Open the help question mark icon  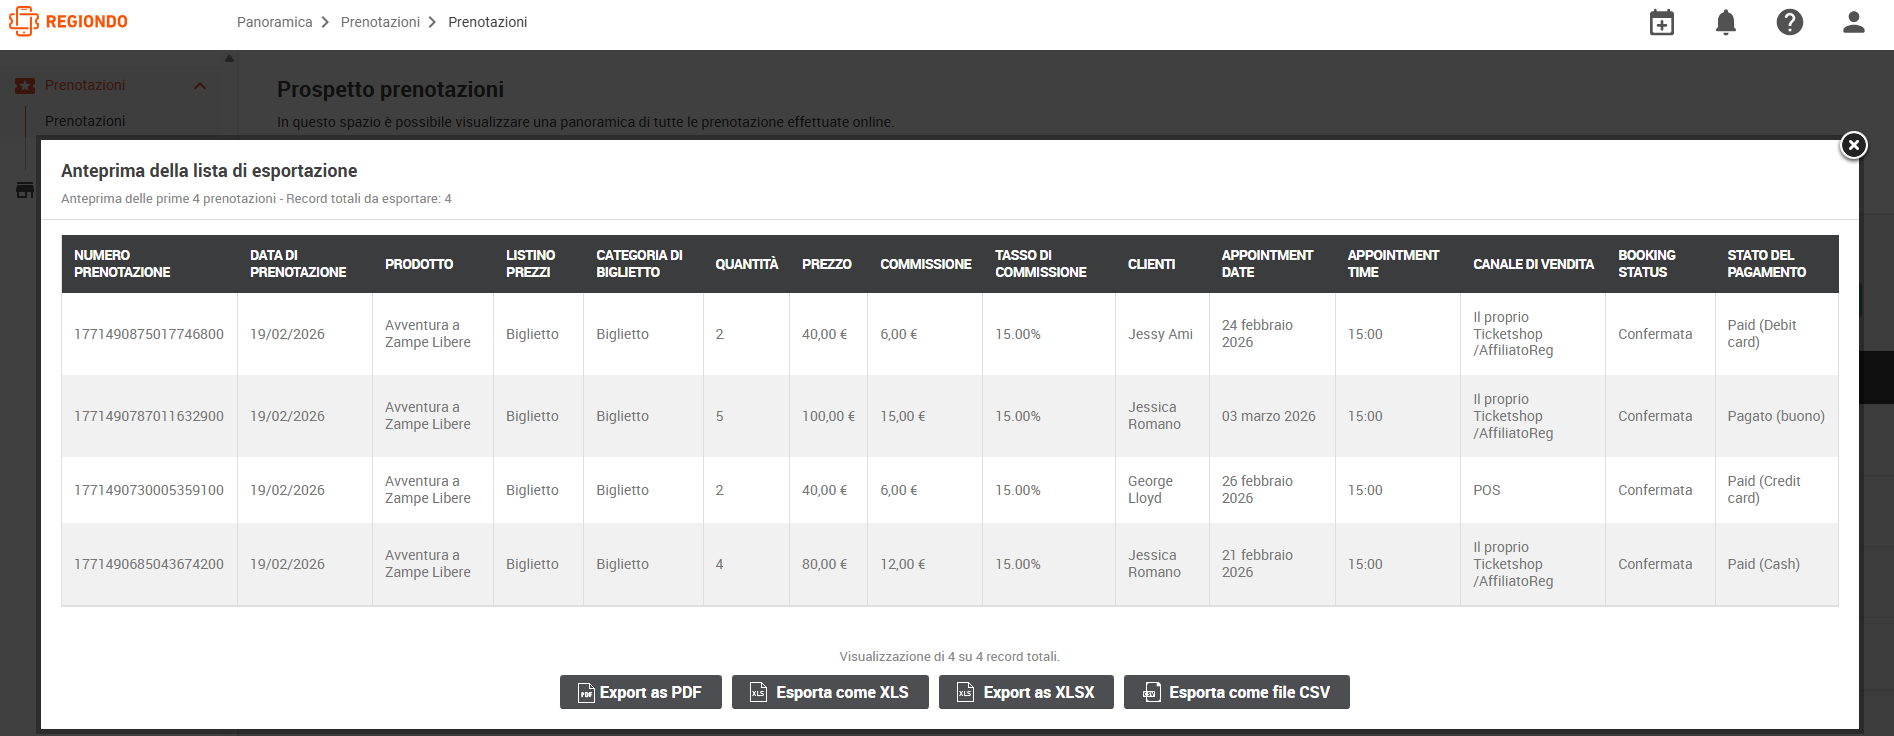(1790, 22)
